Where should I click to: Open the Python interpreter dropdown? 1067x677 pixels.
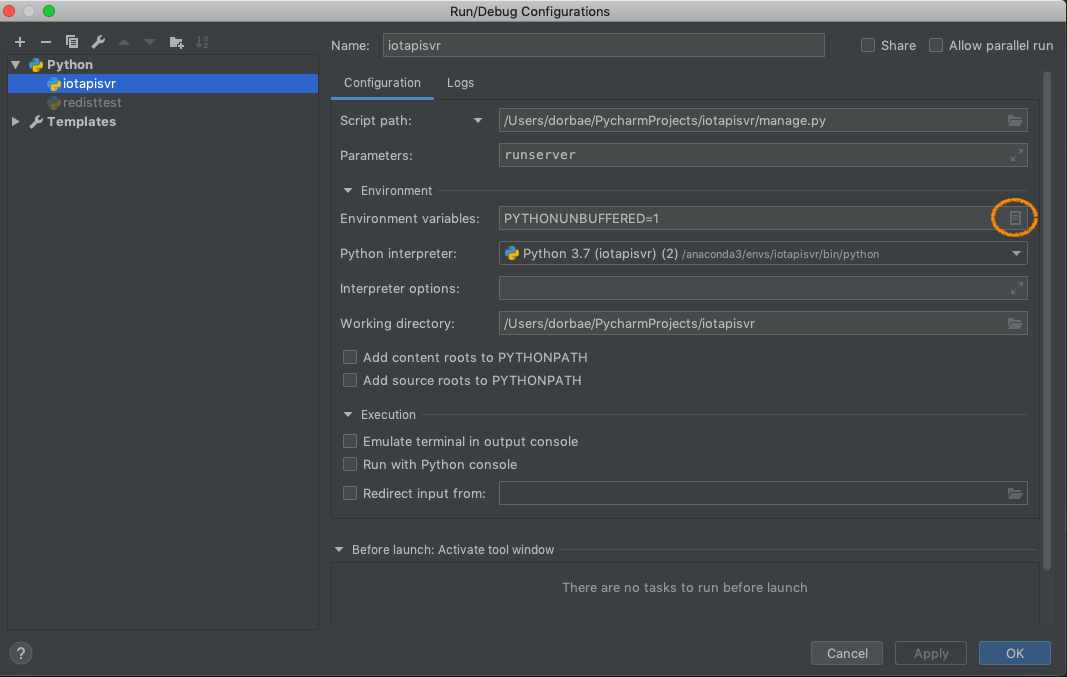tap(1014, 253)
